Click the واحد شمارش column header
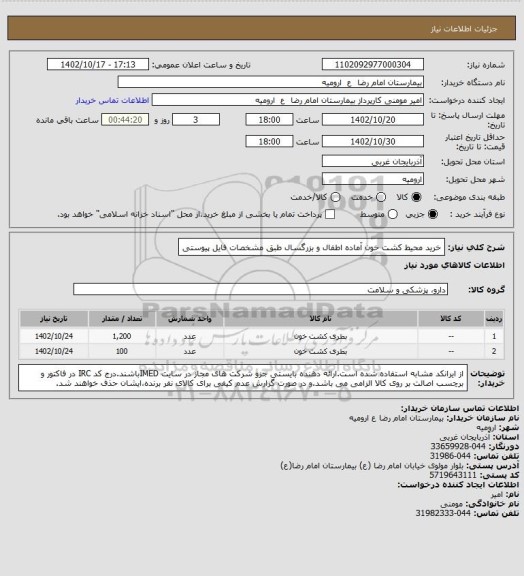 [190, 318]
